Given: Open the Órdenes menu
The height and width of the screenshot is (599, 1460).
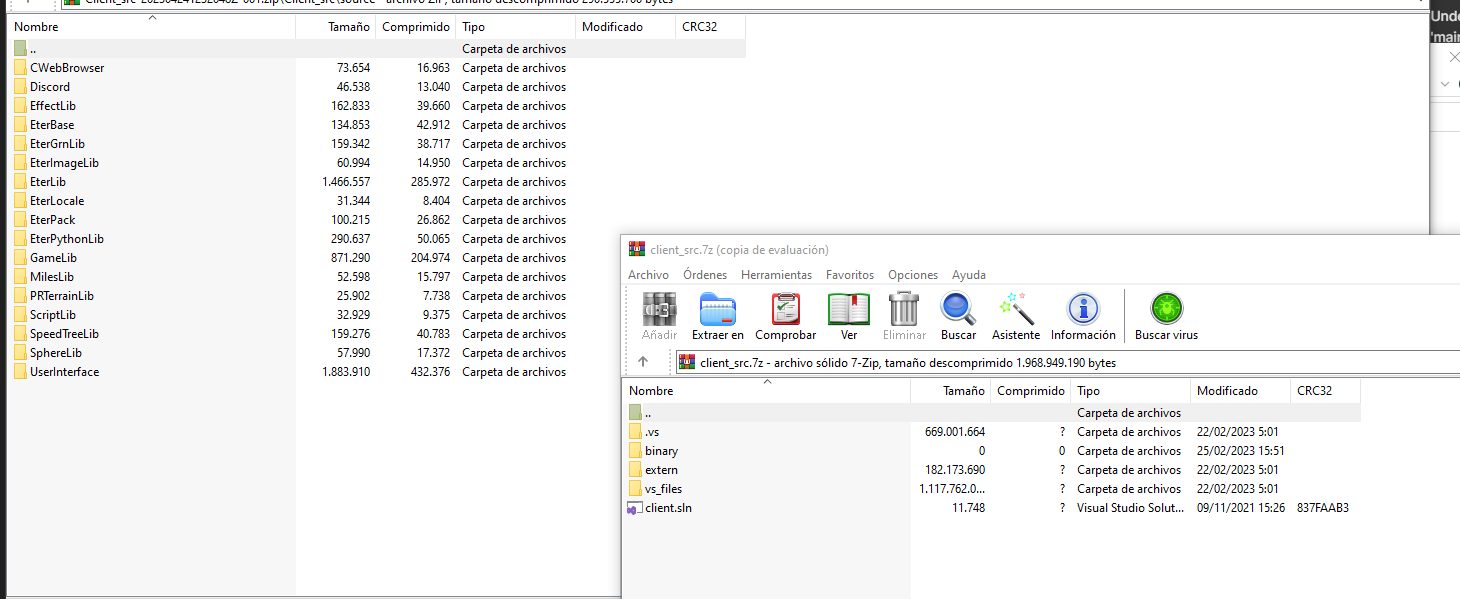Looking at the screenshot, I should 705,275.
